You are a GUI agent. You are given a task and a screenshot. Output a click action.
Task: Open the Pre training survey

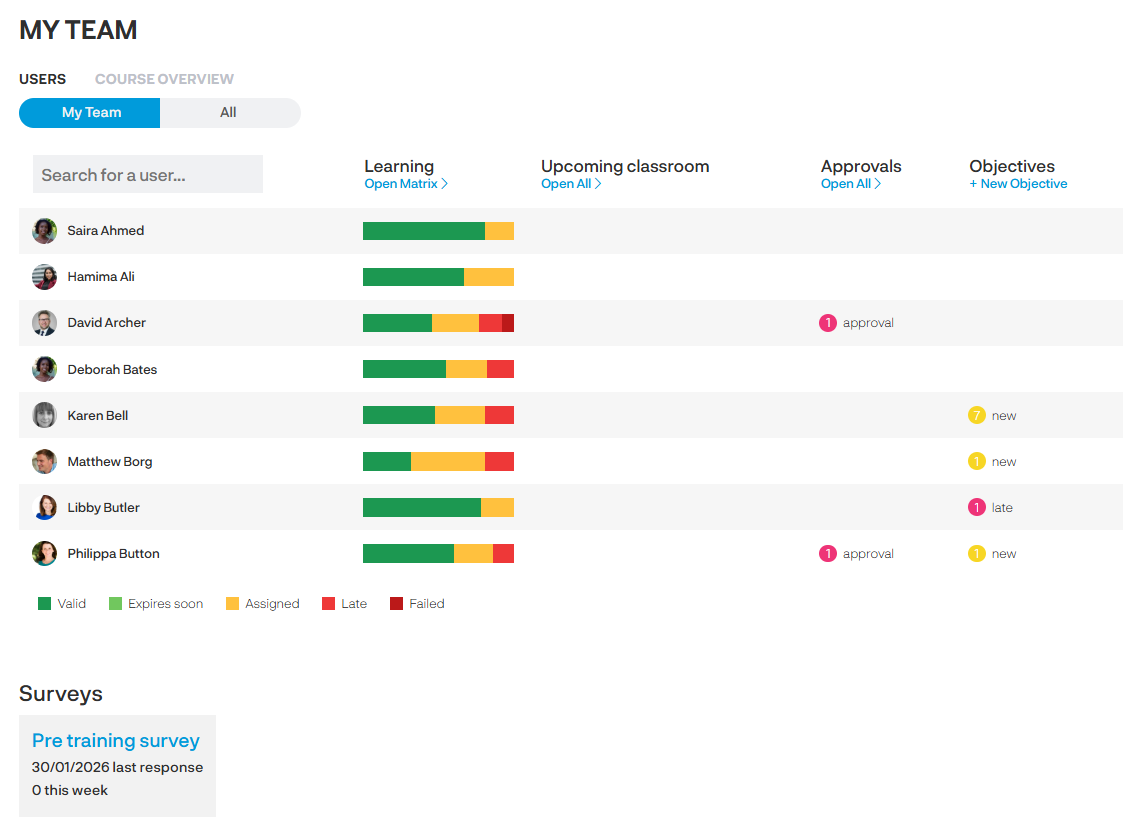pyautogui.click(x=116, y=741)
